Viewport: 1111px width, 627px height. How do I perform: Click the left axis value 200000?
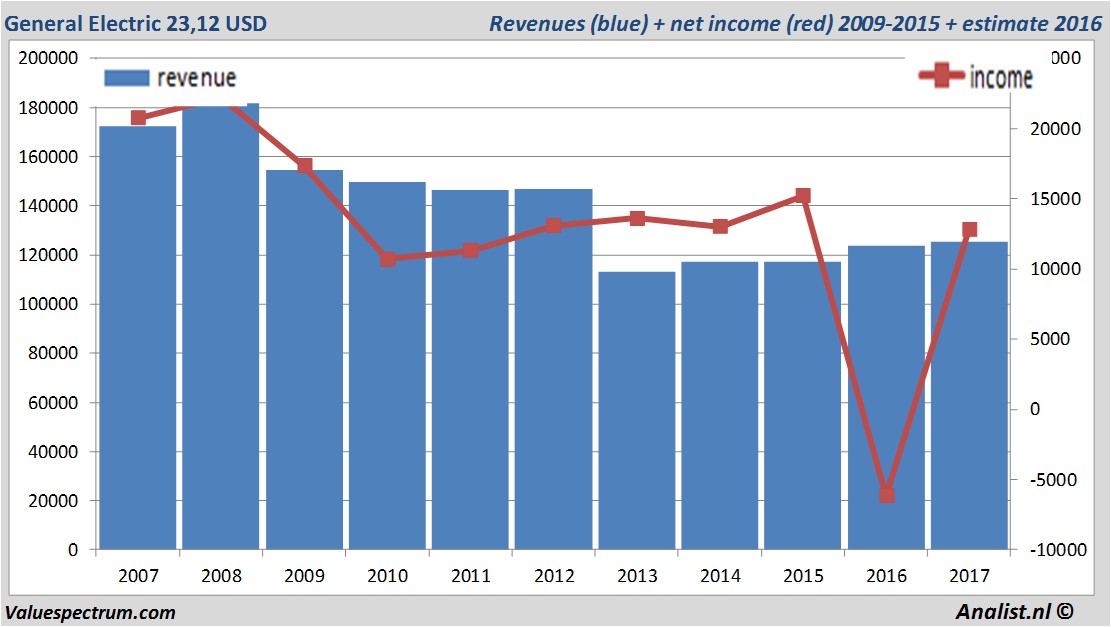tap(48, 58)
